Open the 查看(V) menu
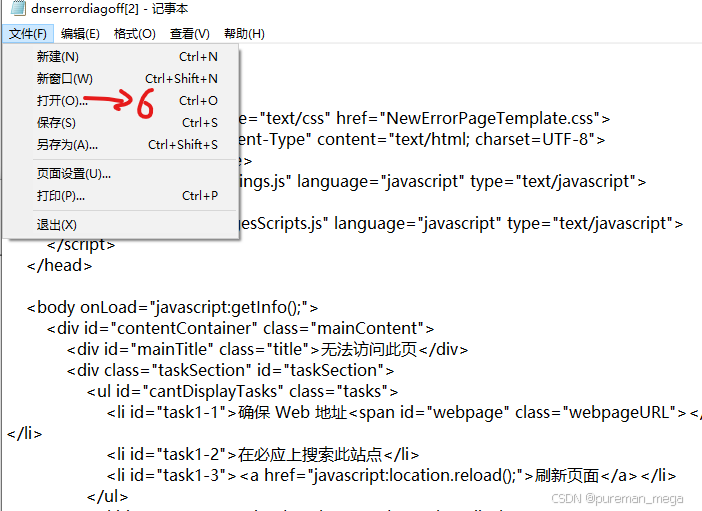Screen dimensions: 702x511 point(190,34)
